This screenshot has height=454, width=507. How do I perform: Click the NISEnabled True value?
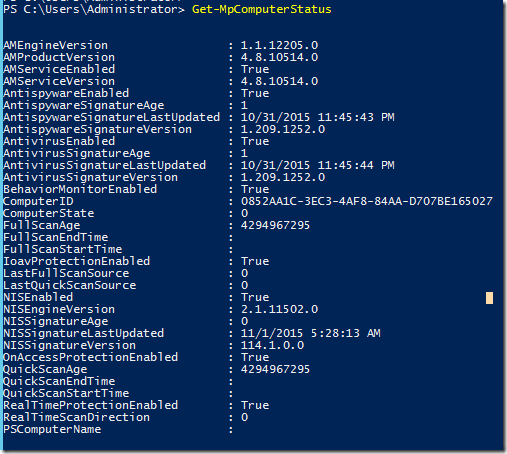(x=255, y=297)
